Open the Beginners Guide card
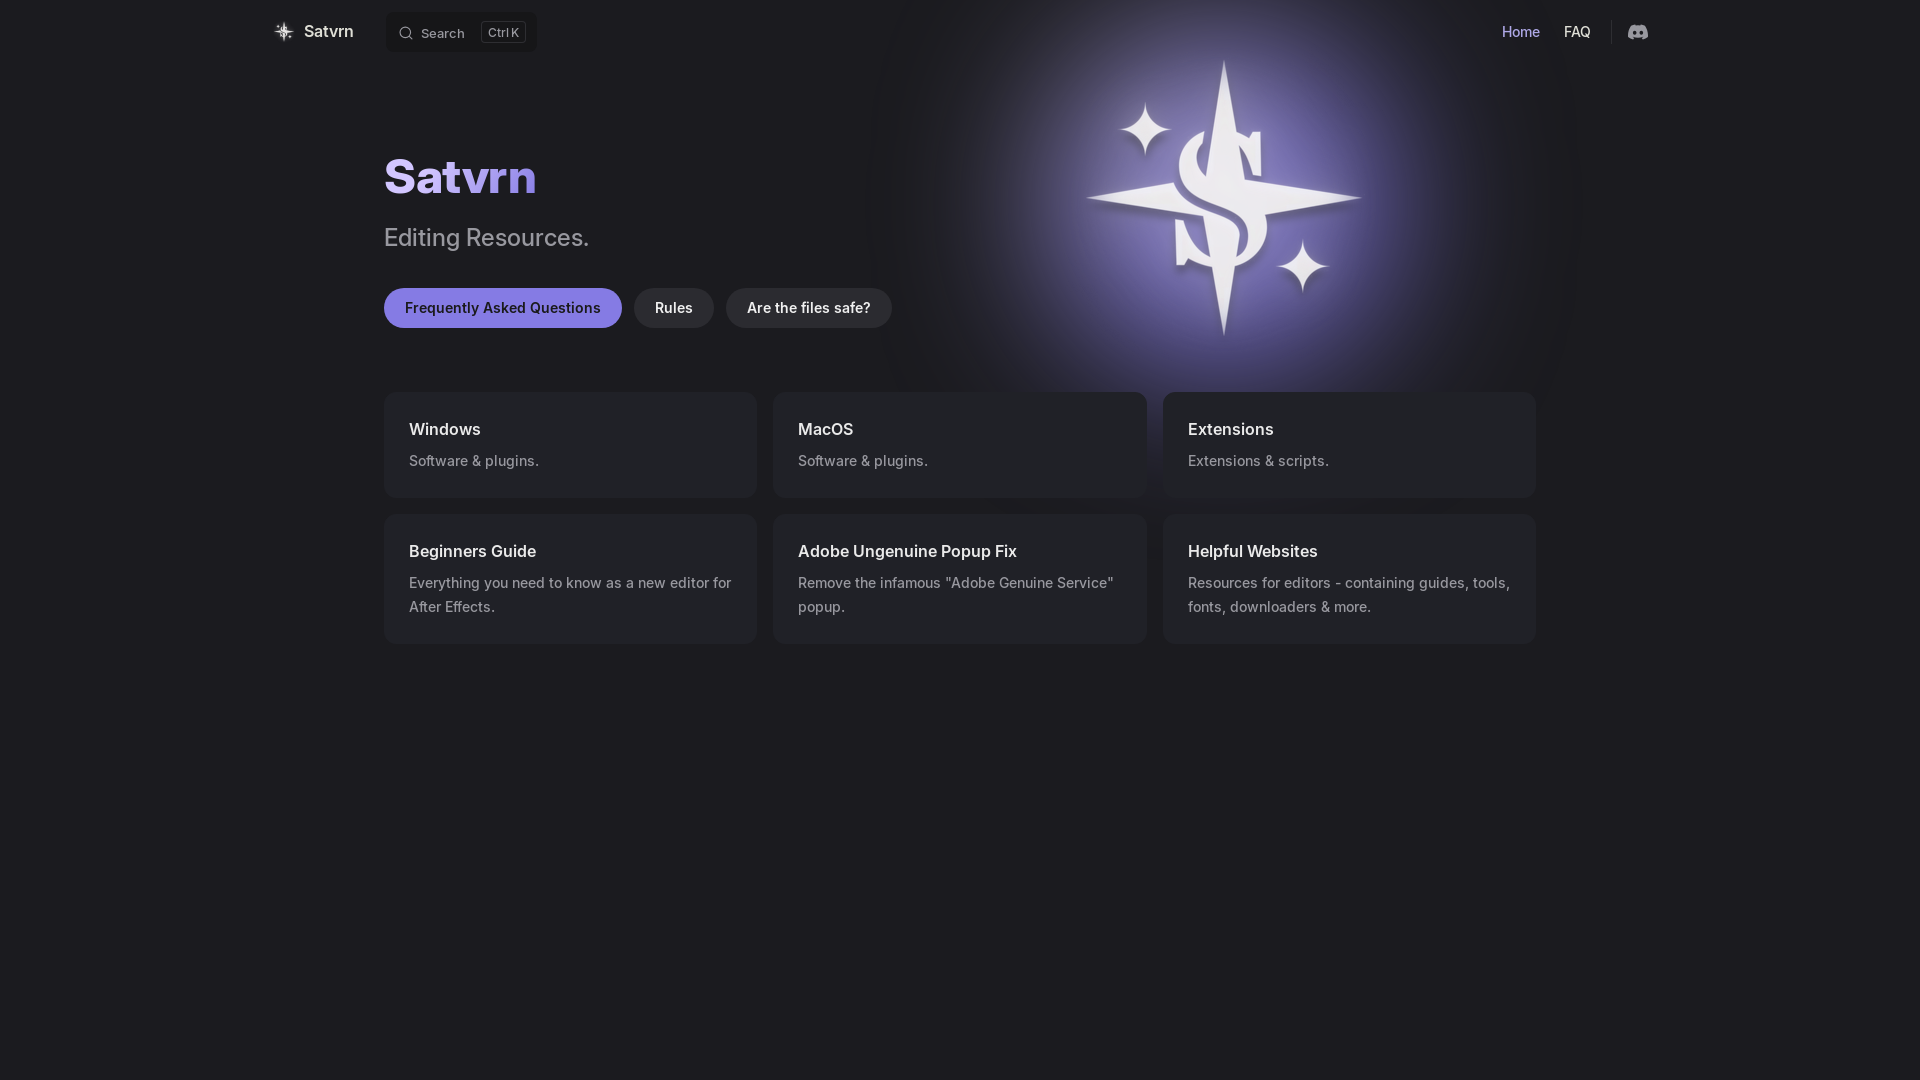The image size is (1920, 1080). click(x=570, y=579)
